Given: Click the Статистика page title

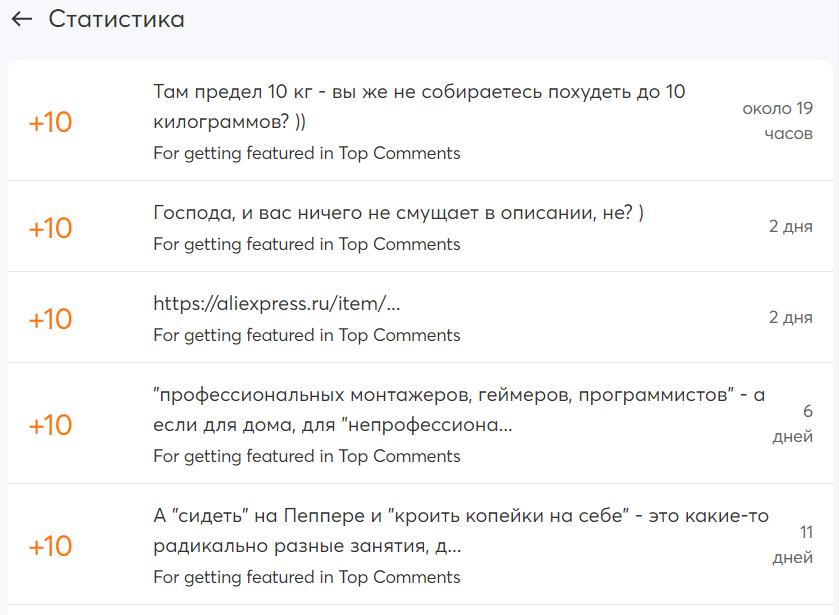Looking at the screenshot, I should 116,20.
